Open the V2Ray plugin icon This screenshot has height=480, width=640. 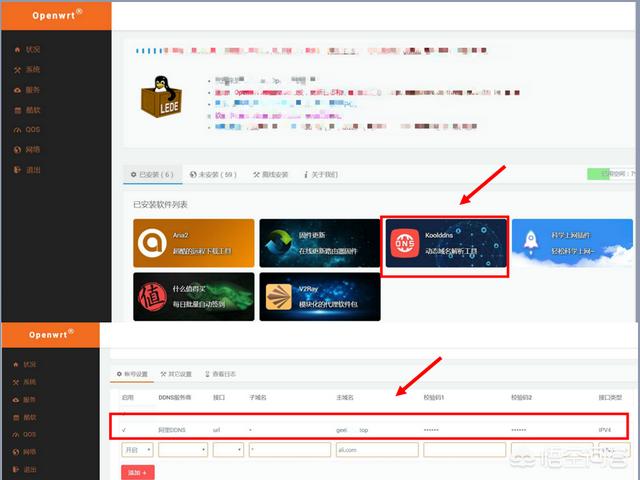point(279,297)
